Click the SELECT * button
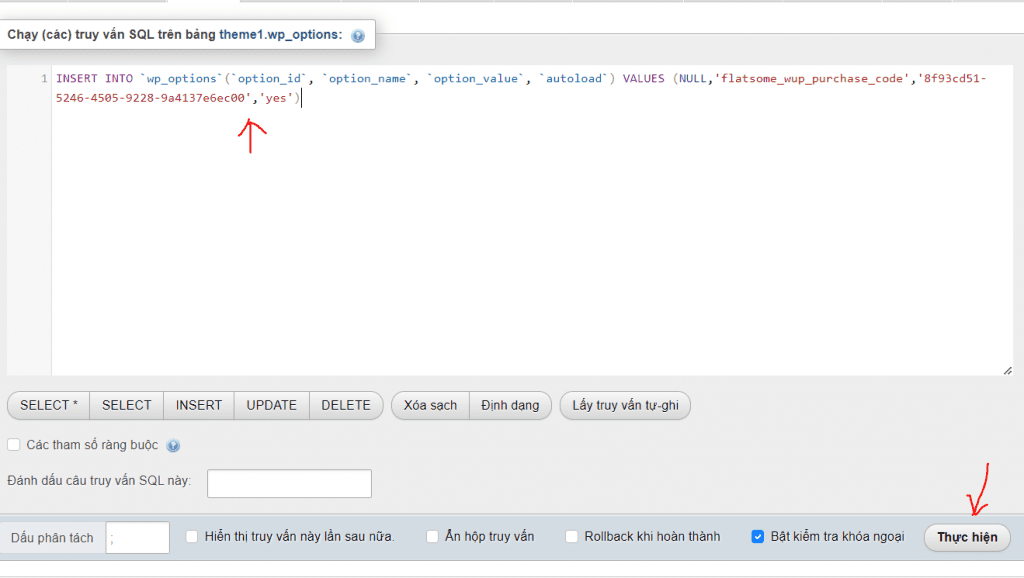This screenshot has width=1024, height=578. coord(48,405)
